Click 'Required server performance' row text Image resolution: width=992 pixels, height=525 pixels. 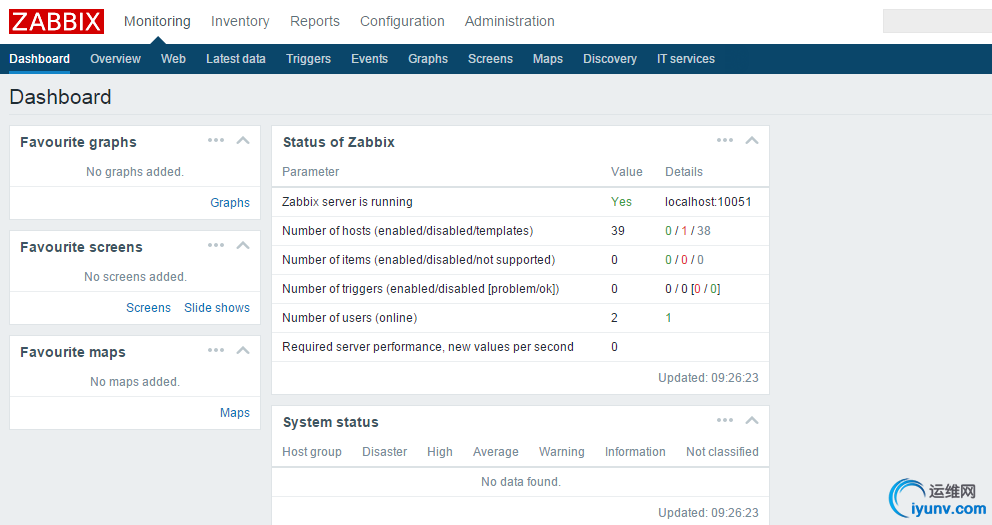point(428,347)
